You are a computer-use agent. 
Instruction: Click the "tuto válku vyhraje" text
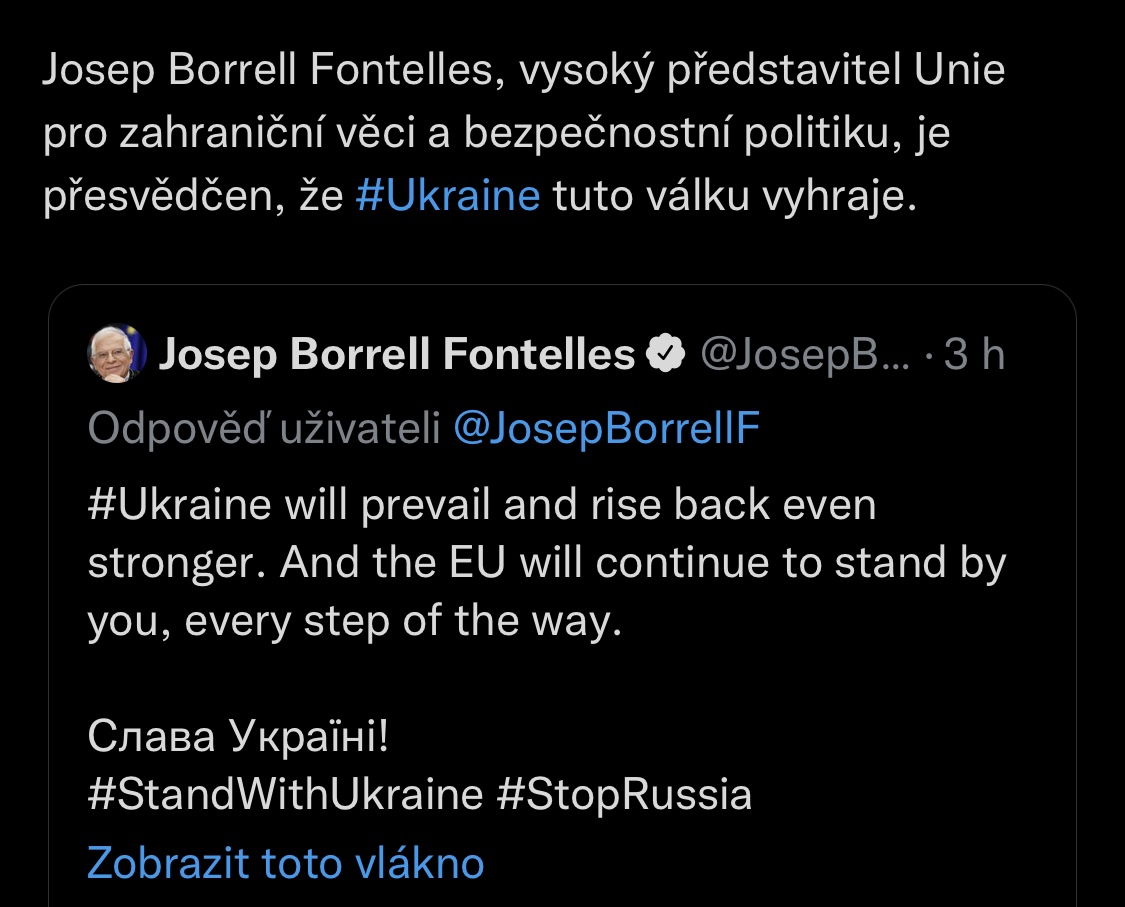pos(732,195)
